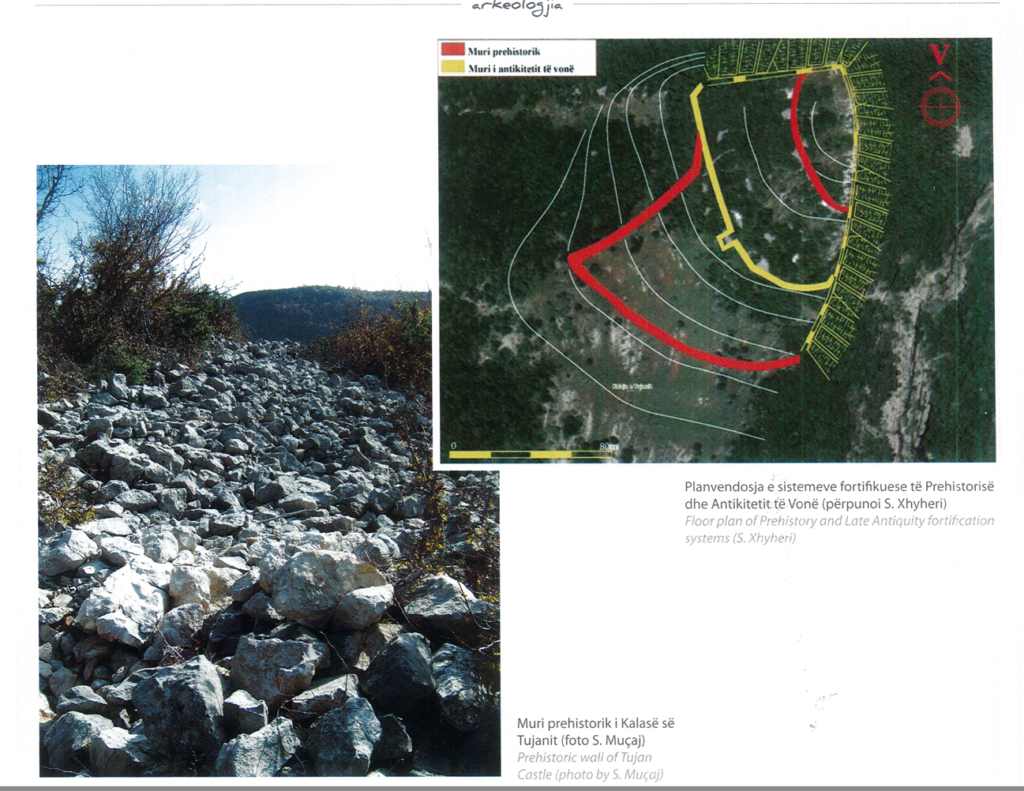Click the red V north arrow
1024x791 pixels.
(x=940, y=55)
